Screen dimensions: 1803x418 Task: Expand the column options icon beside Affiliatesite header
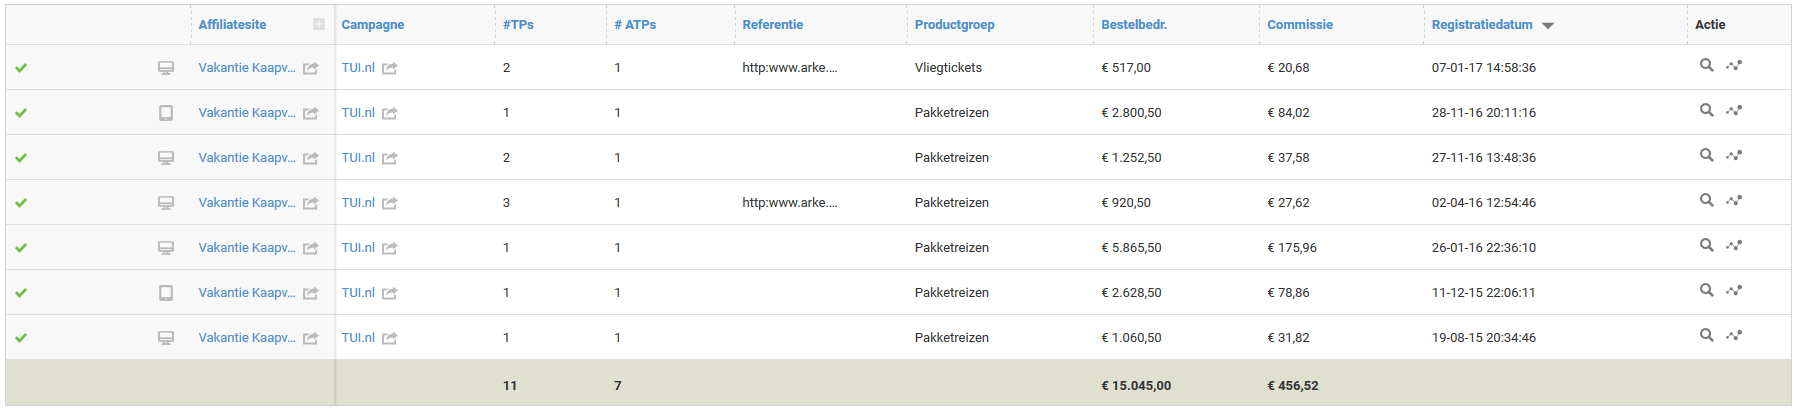click(319, 24)
